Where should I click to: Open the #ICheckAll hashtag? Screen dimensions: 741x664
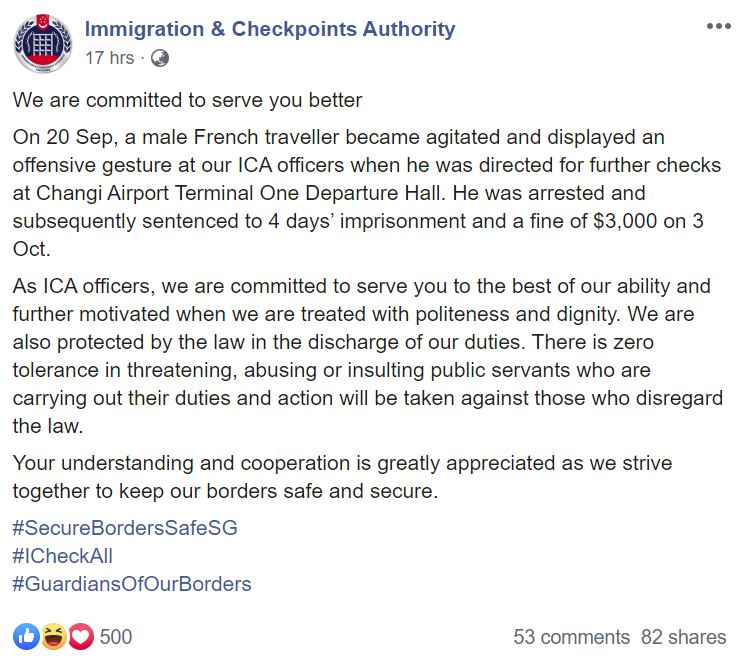[x=63, y=556]
